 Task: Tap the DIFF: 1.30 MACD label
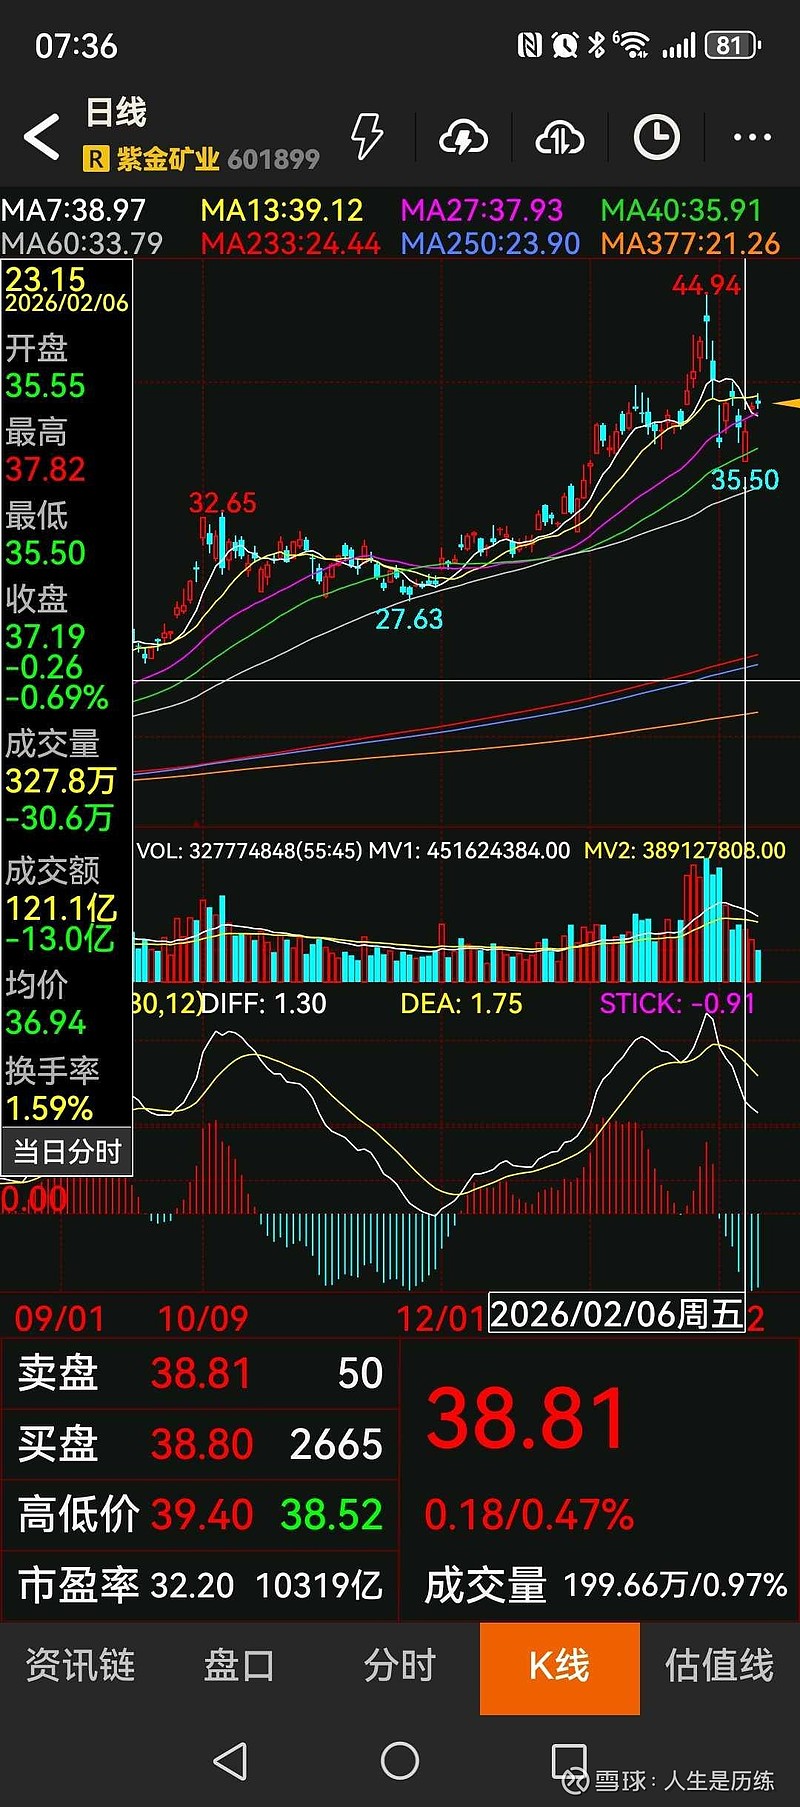click(263, 1004)
